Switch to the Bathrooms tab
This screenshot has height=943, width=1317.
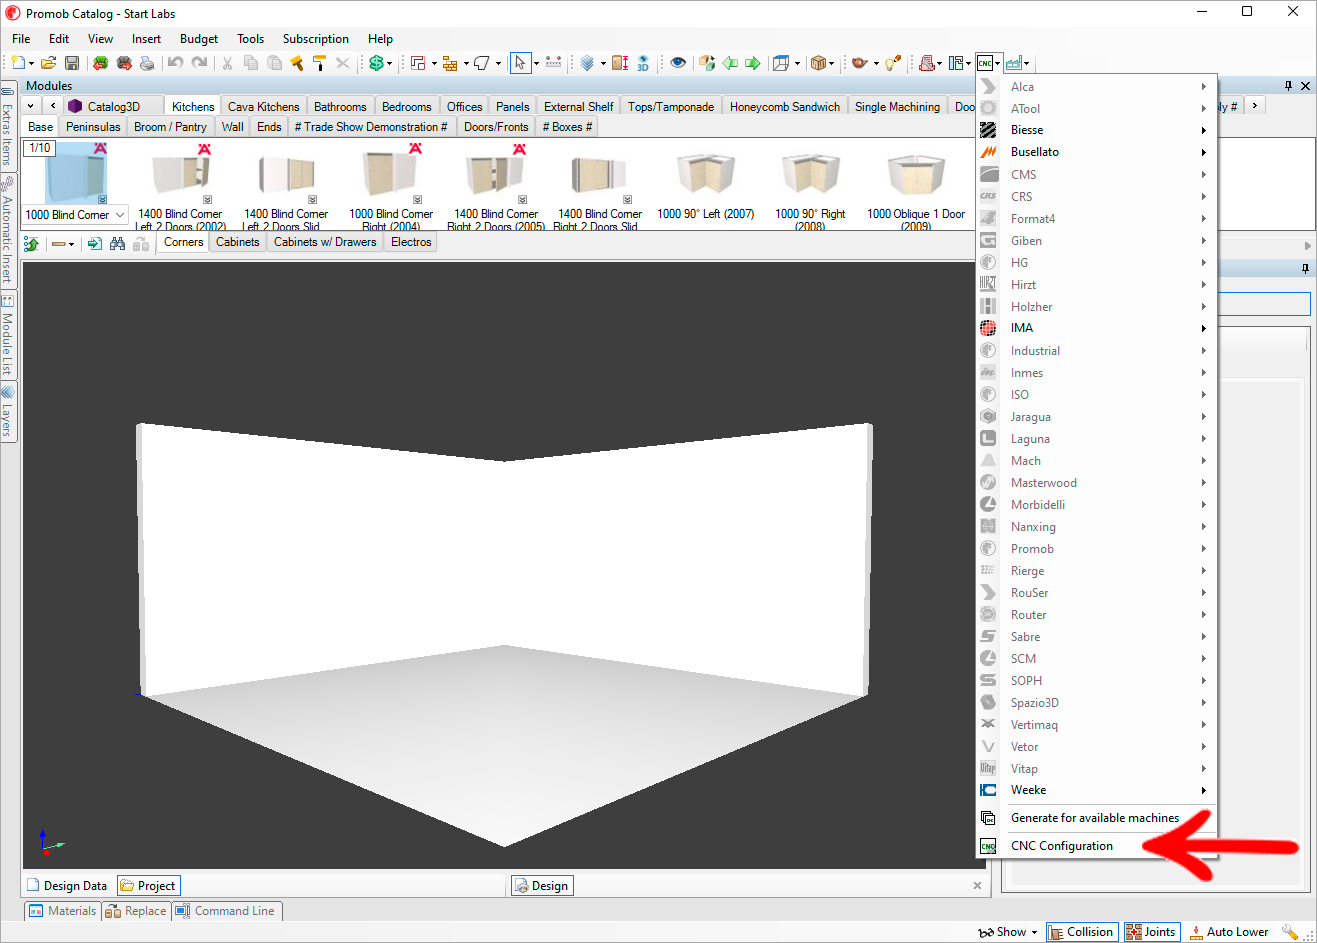click(340, 107)
